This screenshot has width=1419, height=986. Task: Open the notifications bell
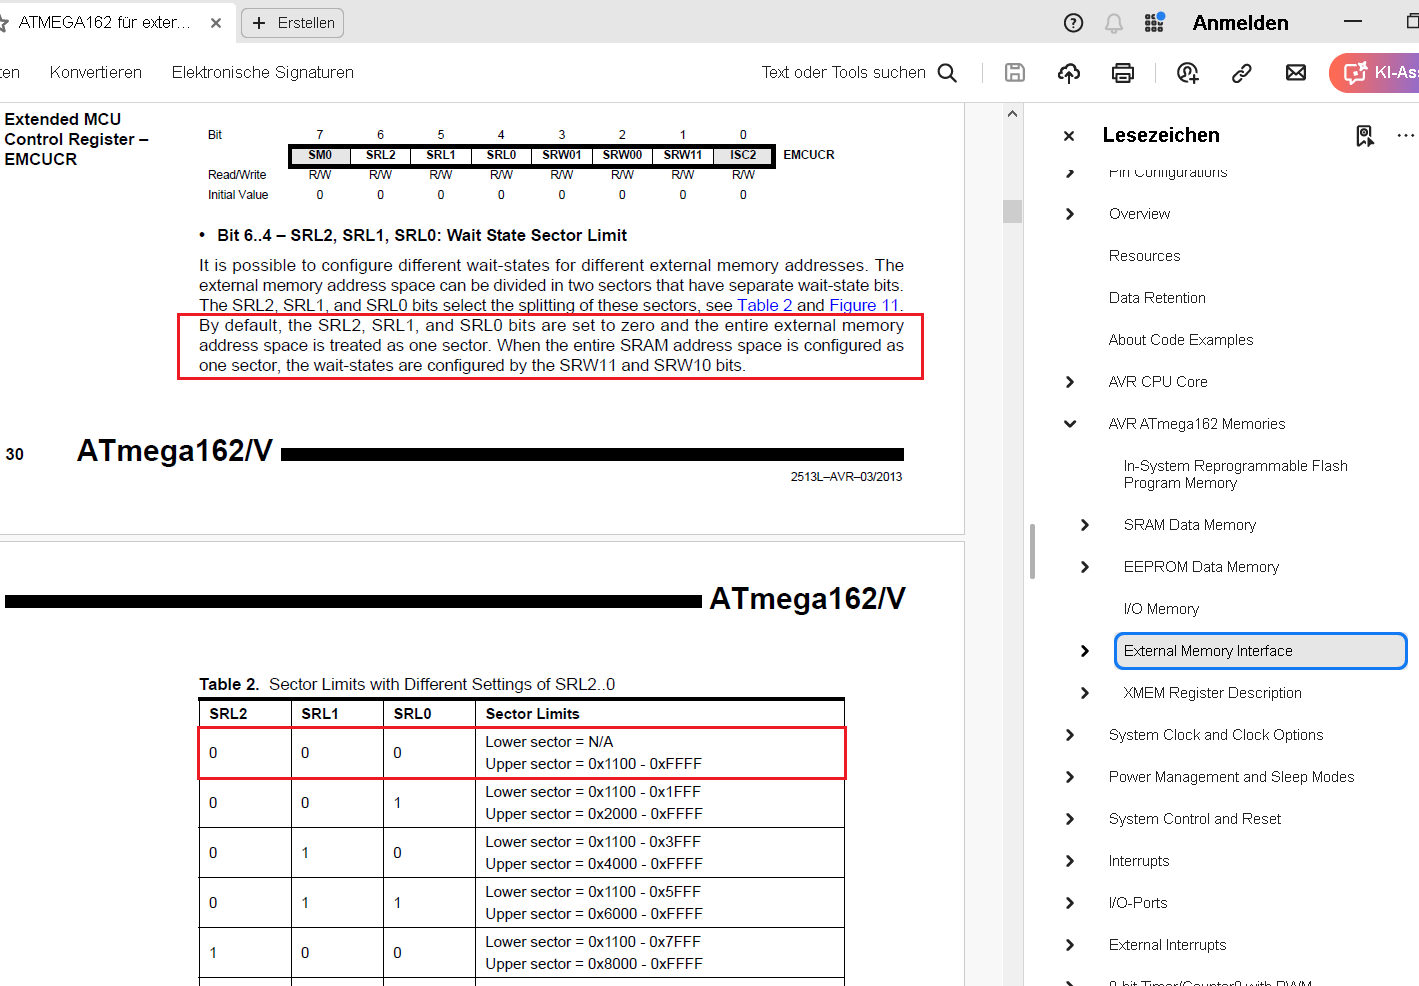pos(1114,23)
